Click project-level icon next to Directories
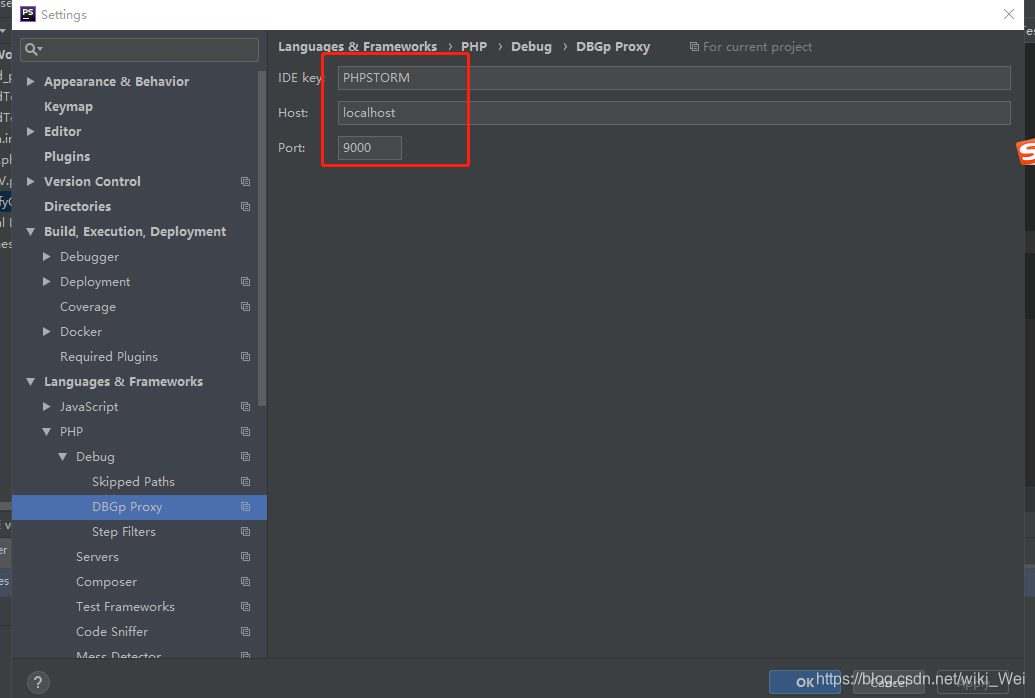 (246, 207)
